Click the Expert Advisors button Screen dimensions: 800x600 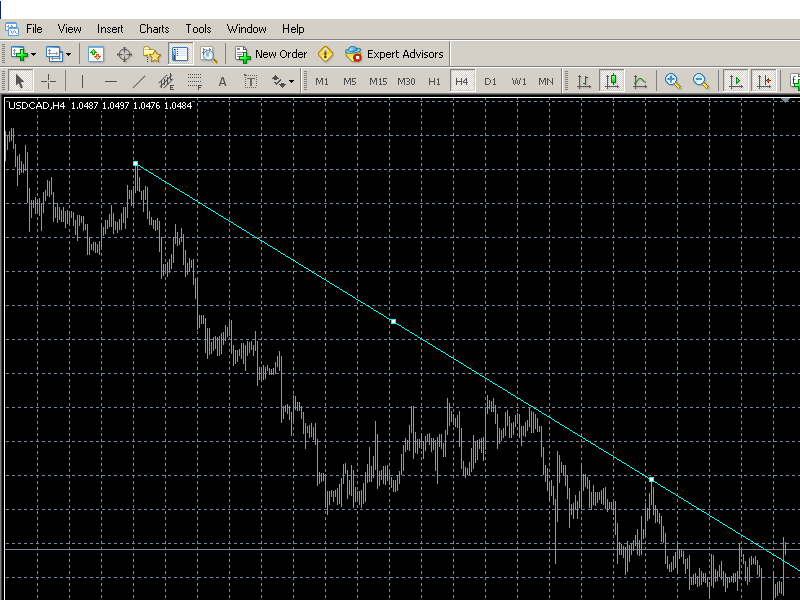tap(394, 54)
